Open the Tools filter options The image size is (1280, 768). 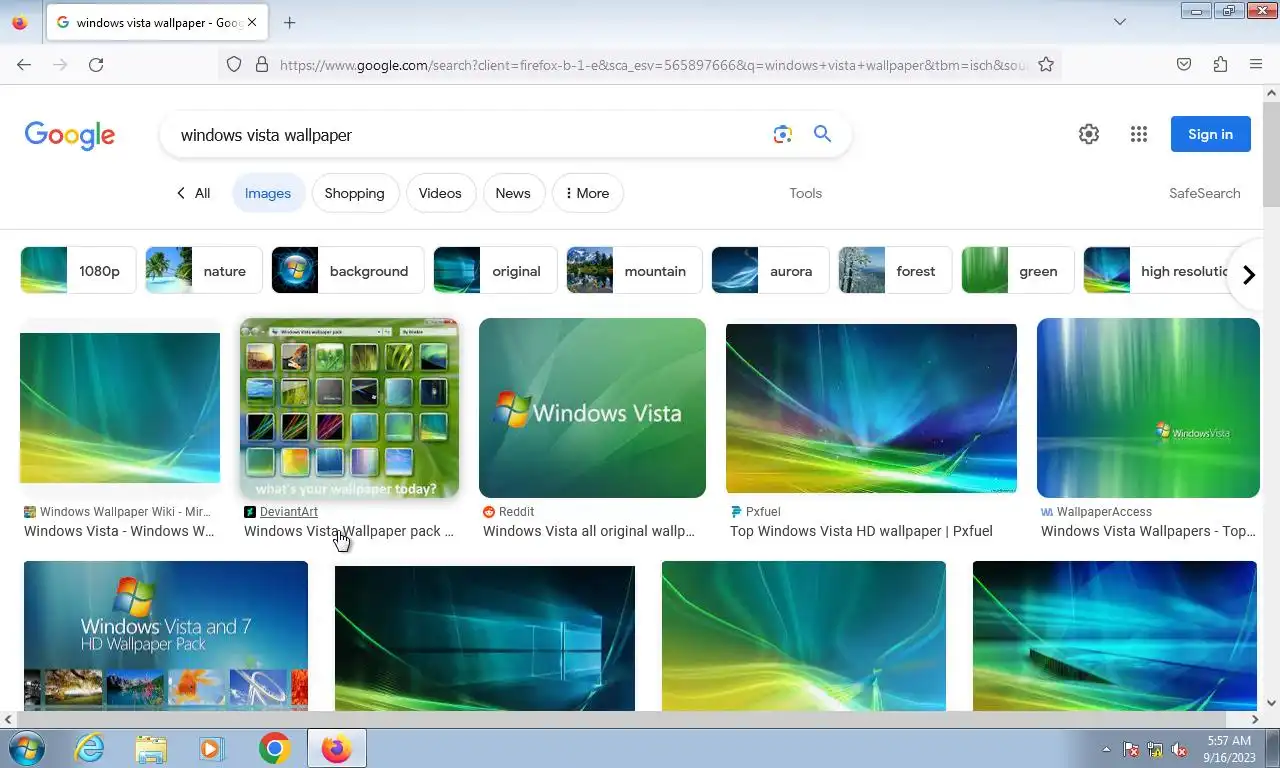click(805, 193)
